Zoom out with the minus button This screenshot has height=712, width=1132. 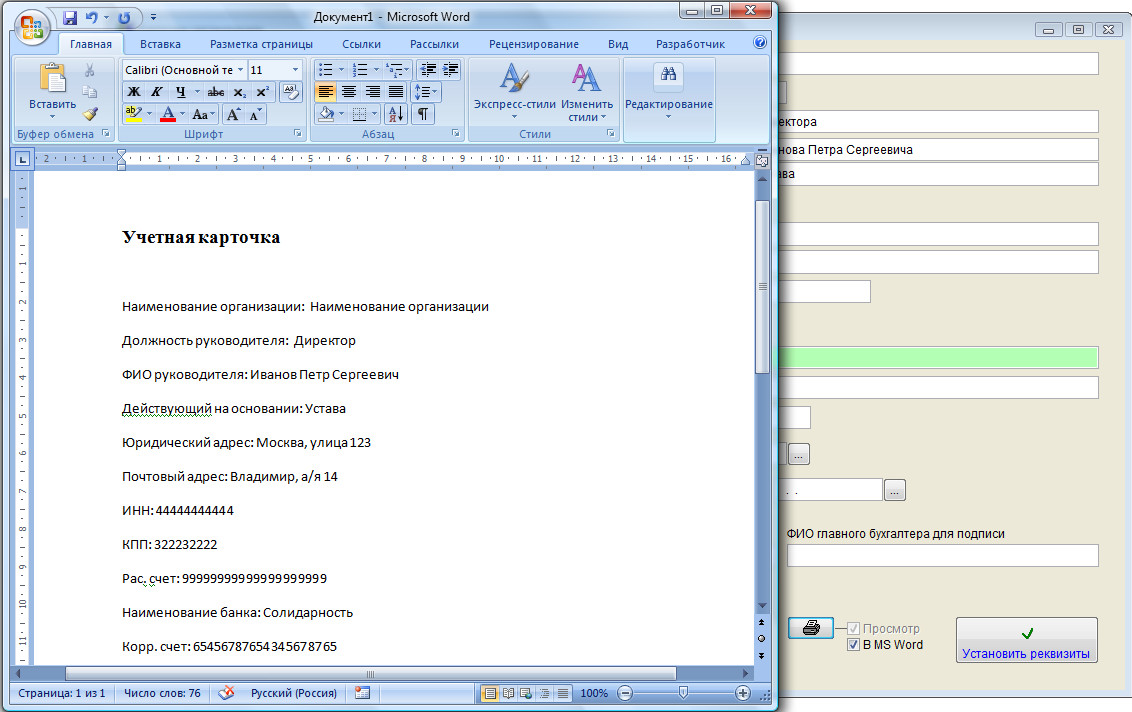625,693
